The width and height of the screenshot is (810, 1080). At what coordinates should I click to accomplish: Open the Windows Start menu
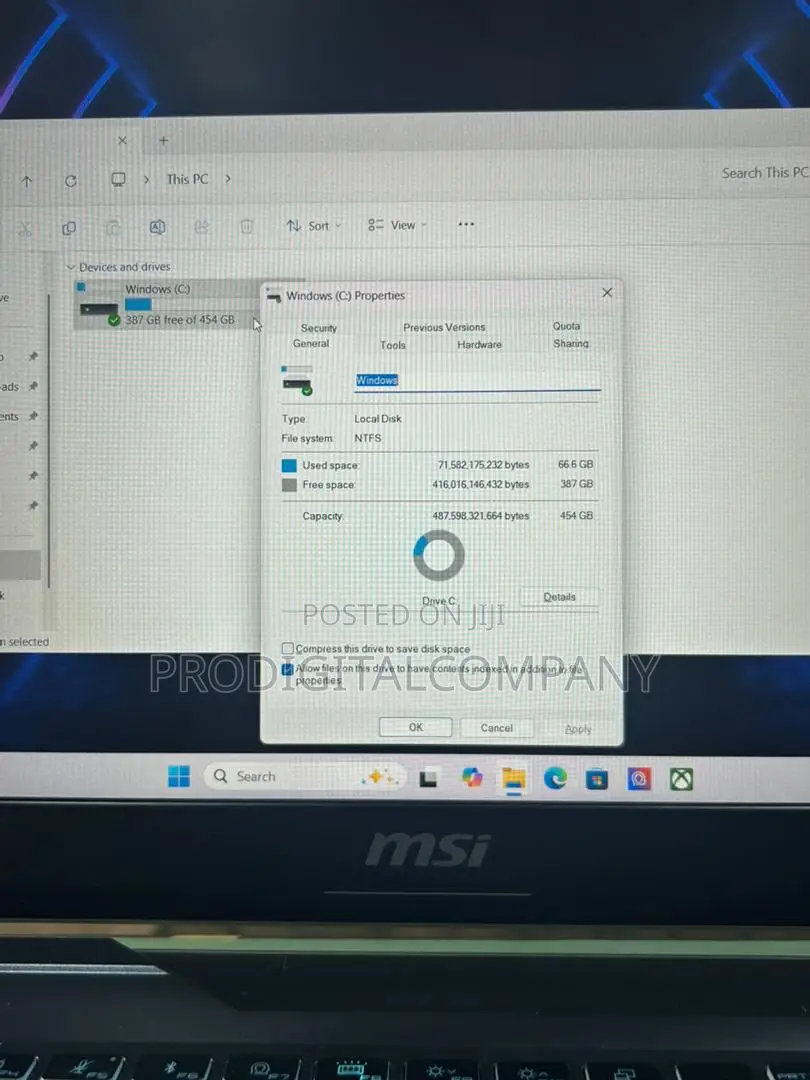(179, 776)
